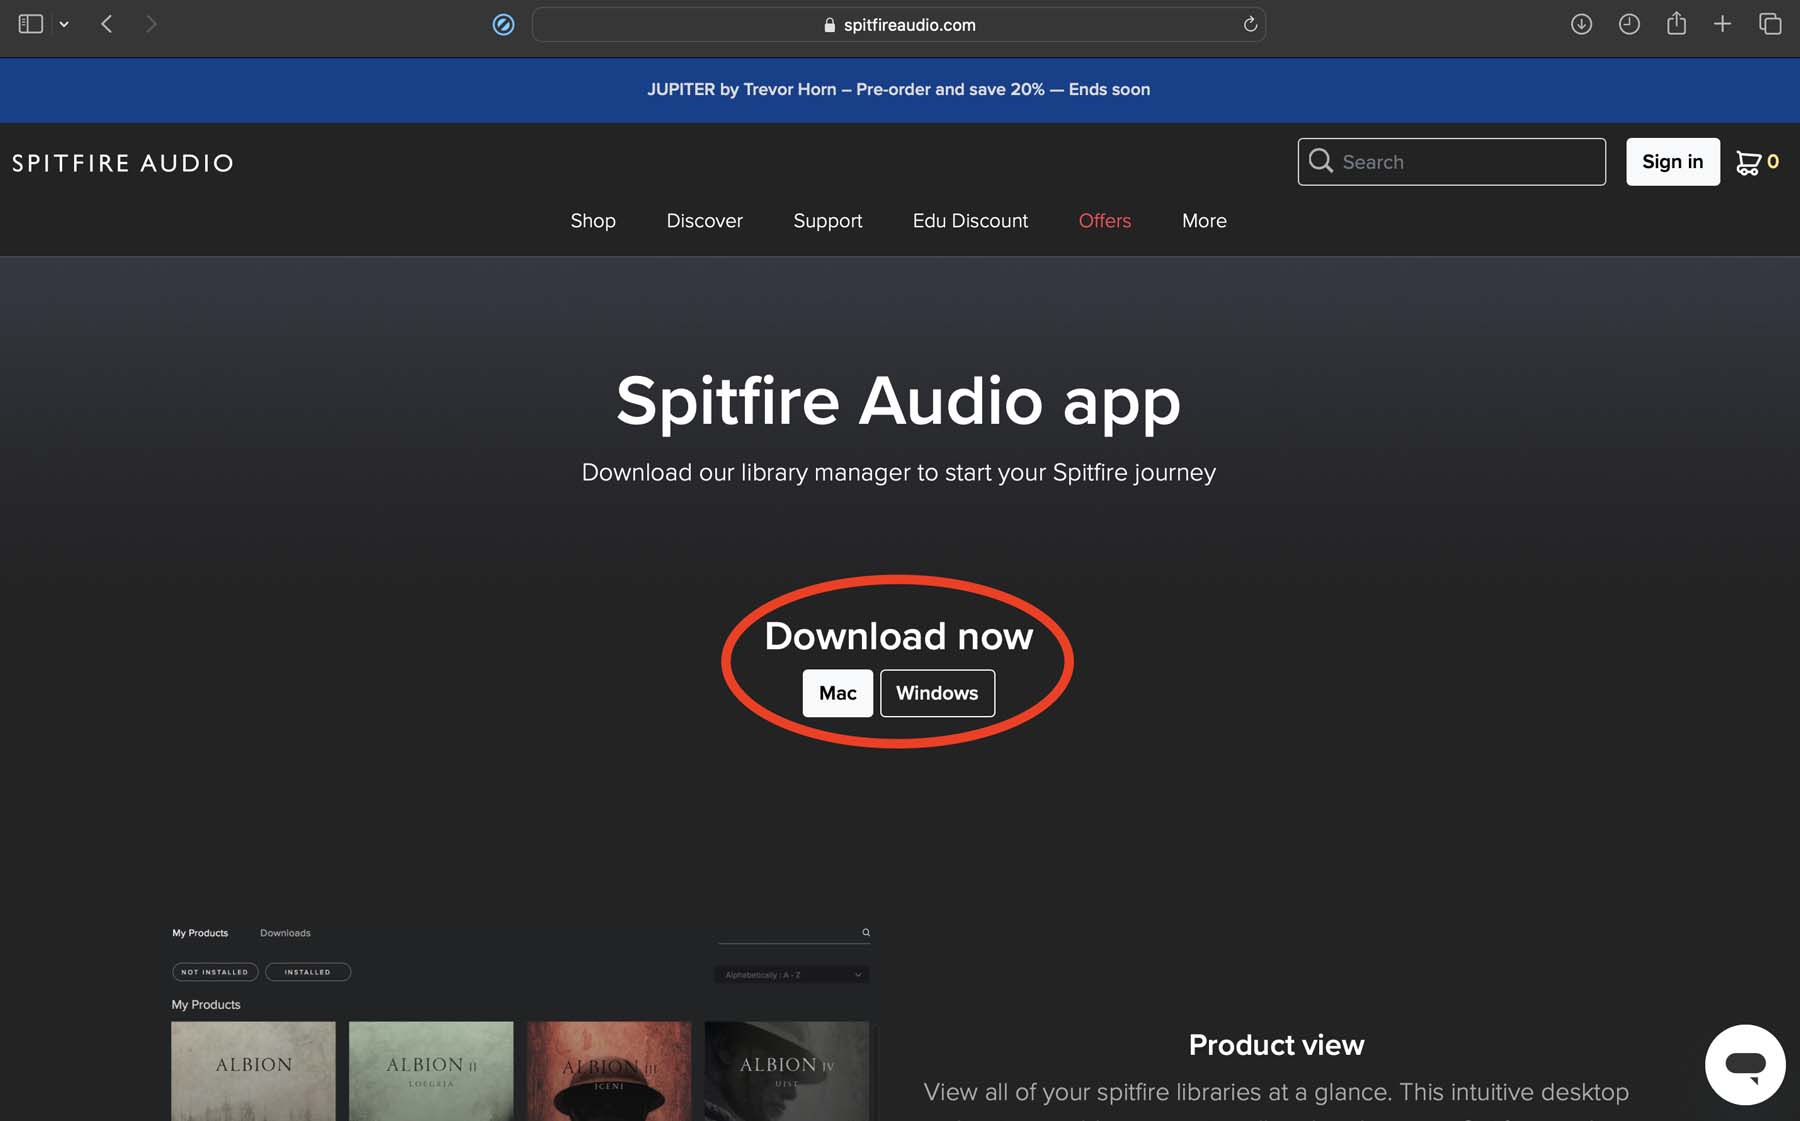Open the Support menu
Screen dimensions: 1800x1121
pos(828,221)
